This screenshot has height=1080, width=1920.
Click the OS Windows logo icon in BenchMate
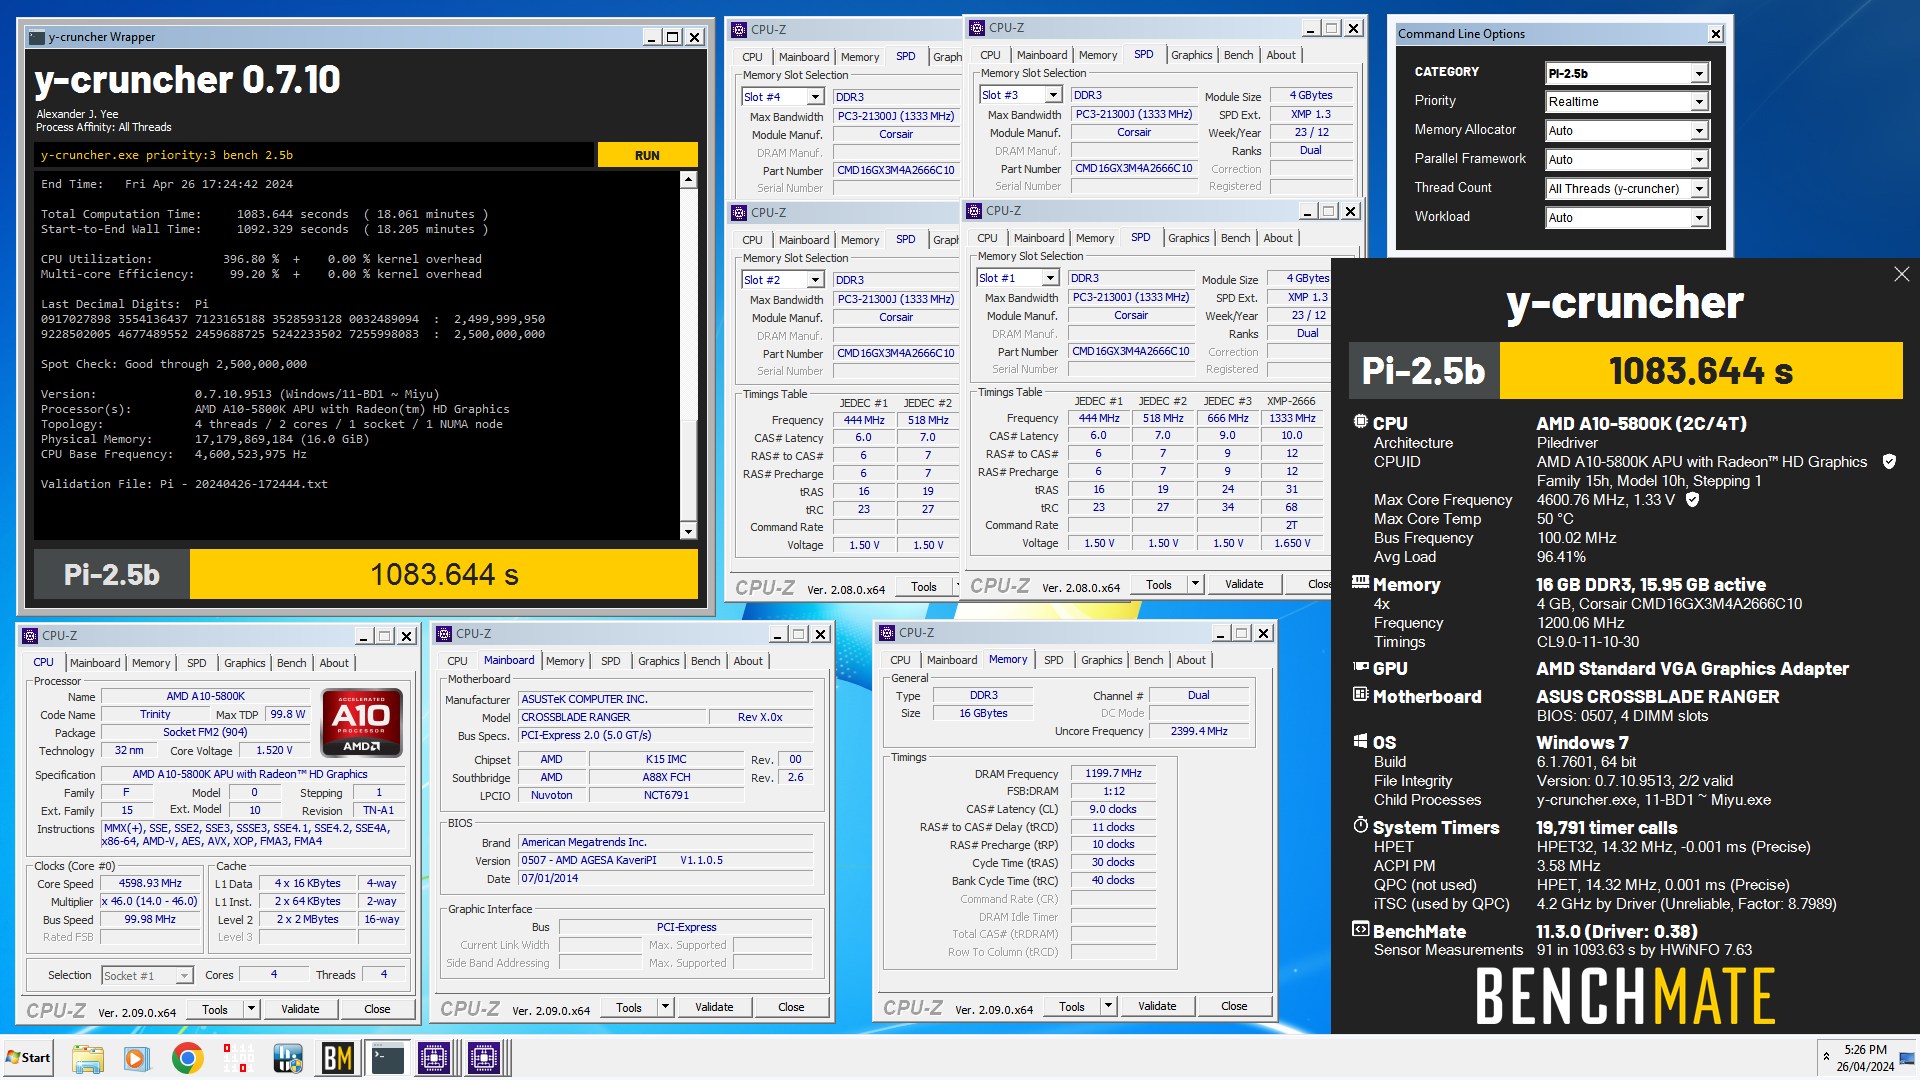pos(1361,741)
